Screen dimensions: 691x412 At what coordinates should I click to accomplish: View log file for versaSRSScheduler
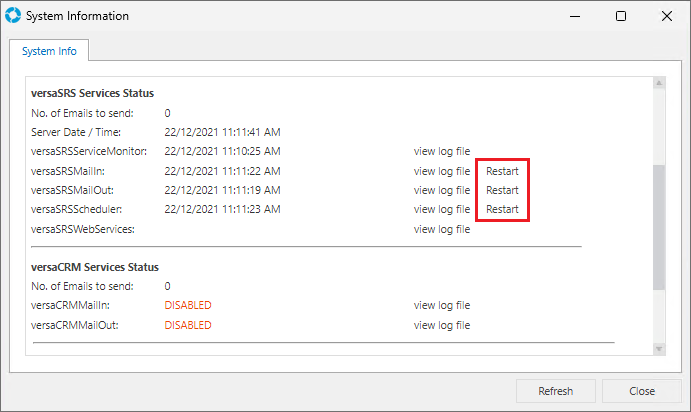(441, 210)
